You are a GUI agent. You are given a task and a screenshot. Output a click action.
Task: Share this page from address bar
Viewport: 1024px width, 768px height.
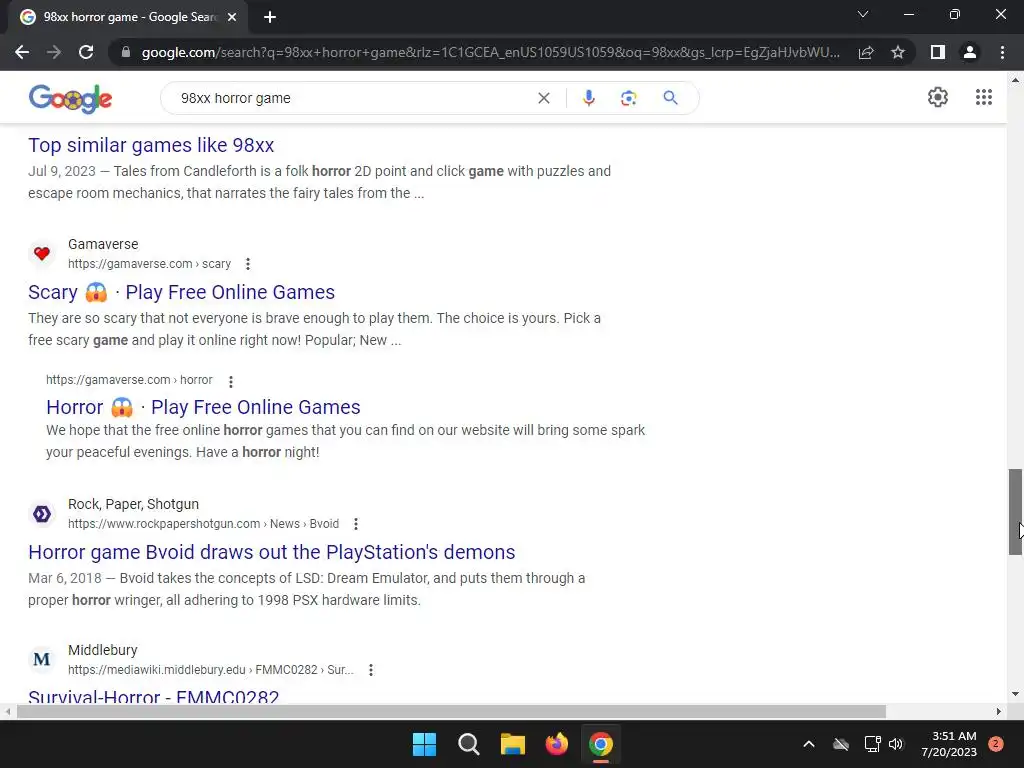(x=866, y=52)
